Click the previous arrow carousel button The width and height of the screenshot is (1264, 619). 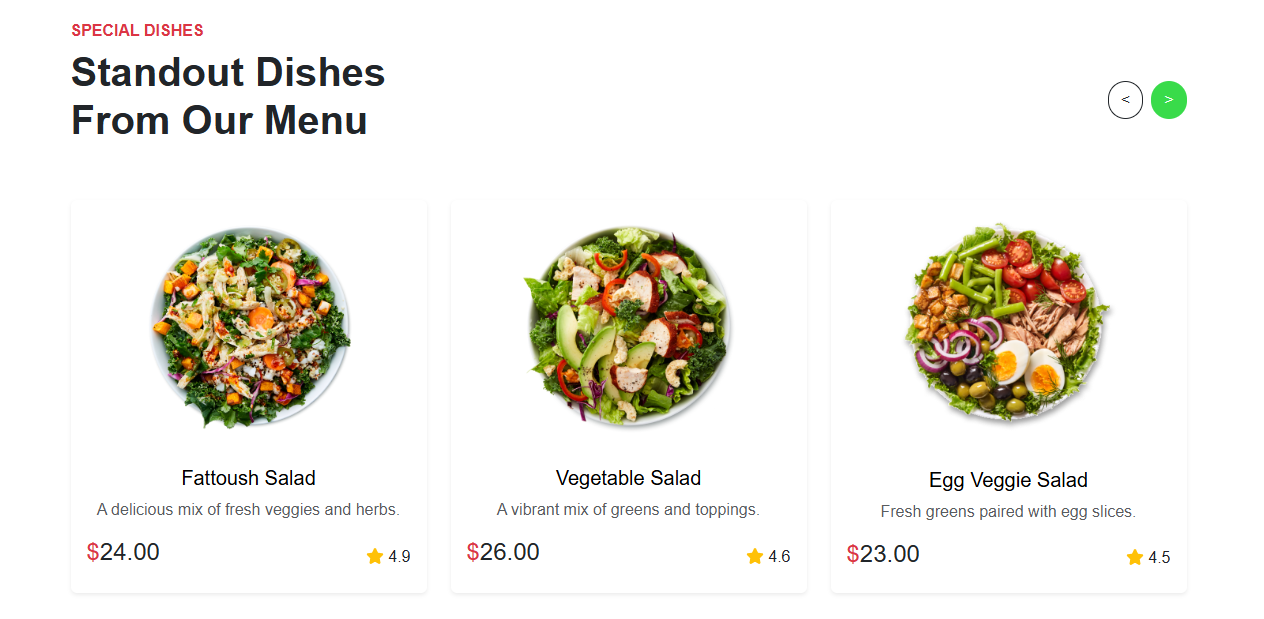[x=1125, y=100]
